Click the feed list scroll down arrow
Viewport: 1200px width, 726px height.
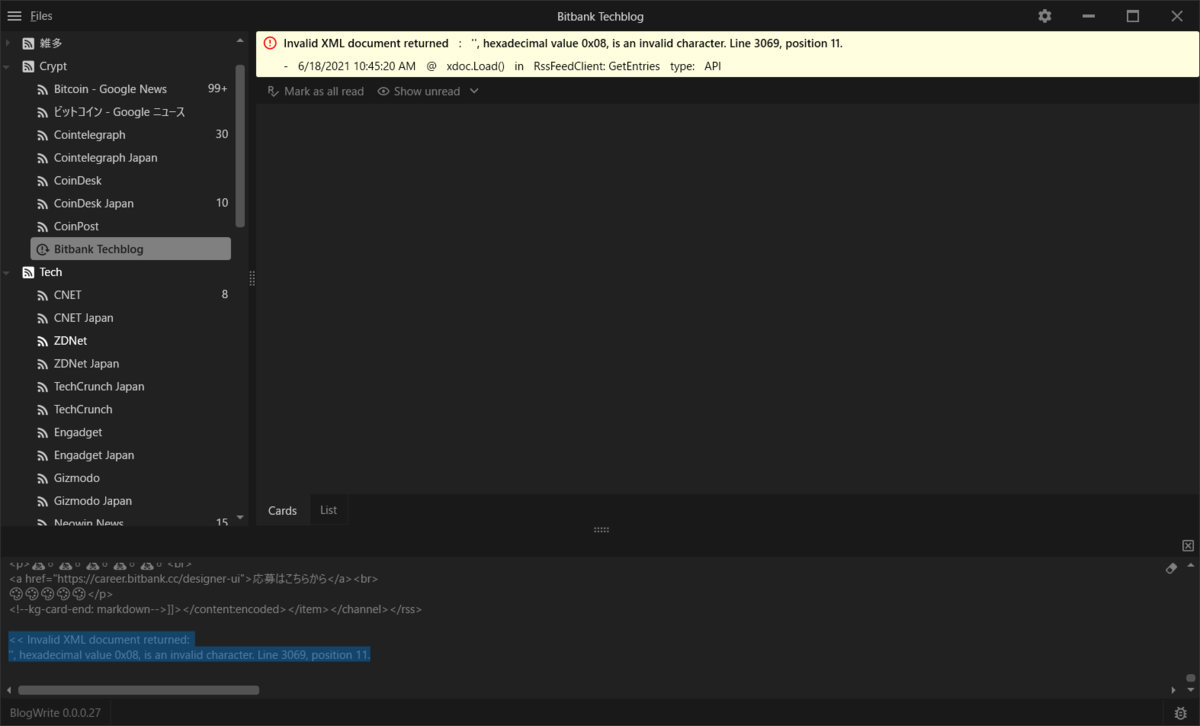click(240, 518)
